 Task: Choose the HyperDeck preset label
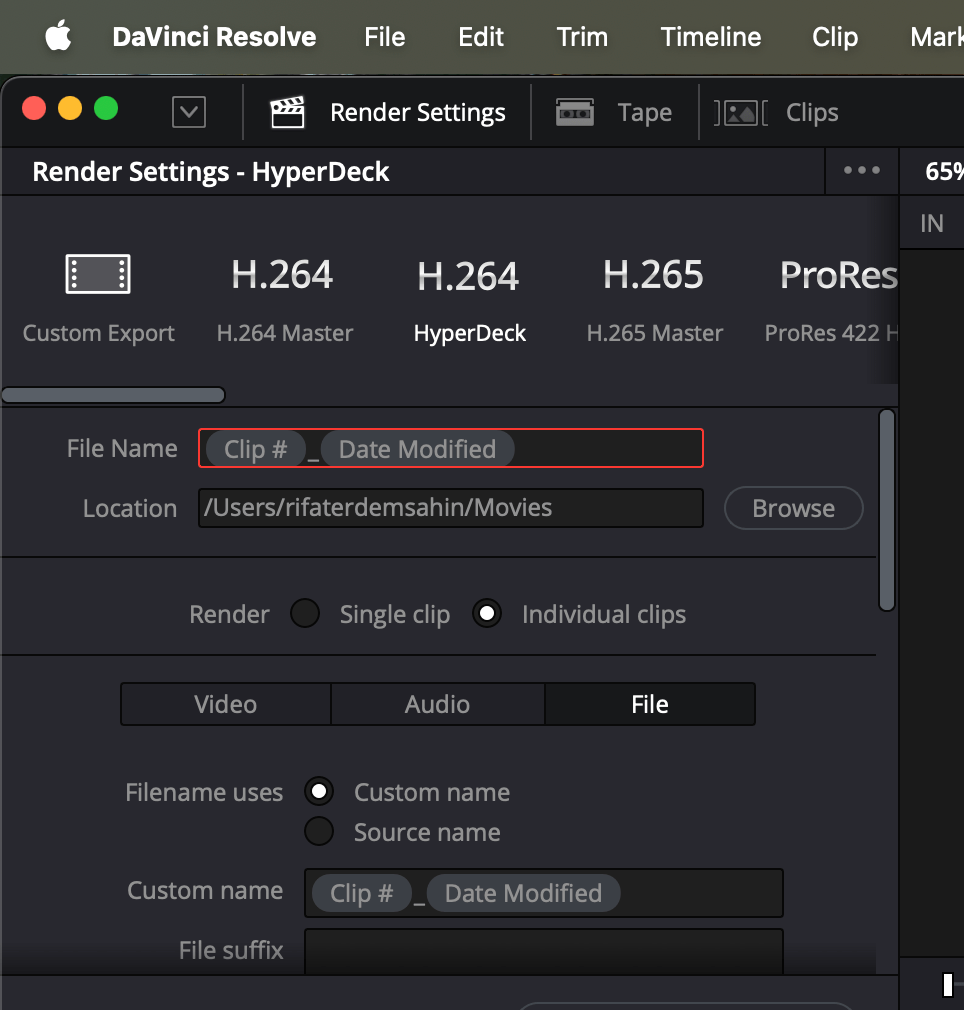click(469, 333)
